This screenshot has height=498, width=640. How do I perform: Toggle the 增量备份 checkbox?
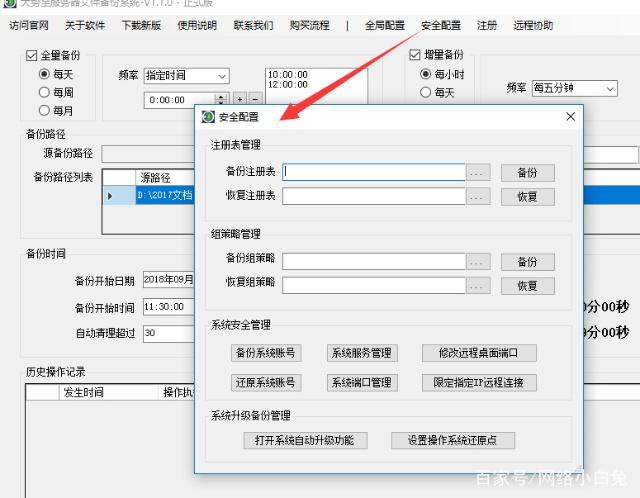point(415,54)
